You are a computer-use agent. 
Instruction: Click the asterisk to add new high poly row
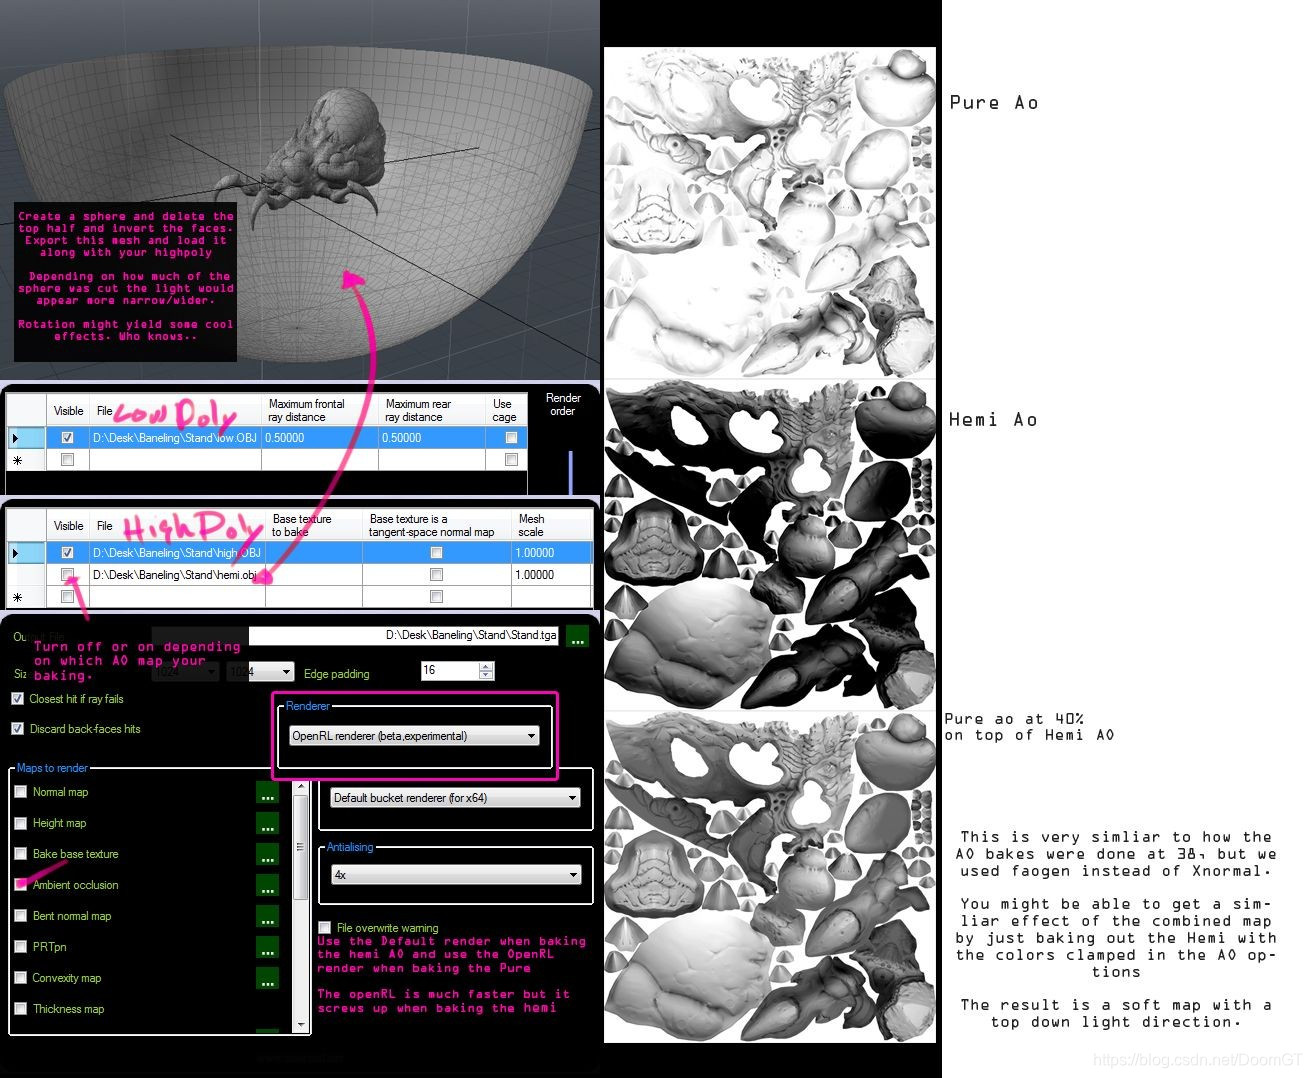coord(17,597)
